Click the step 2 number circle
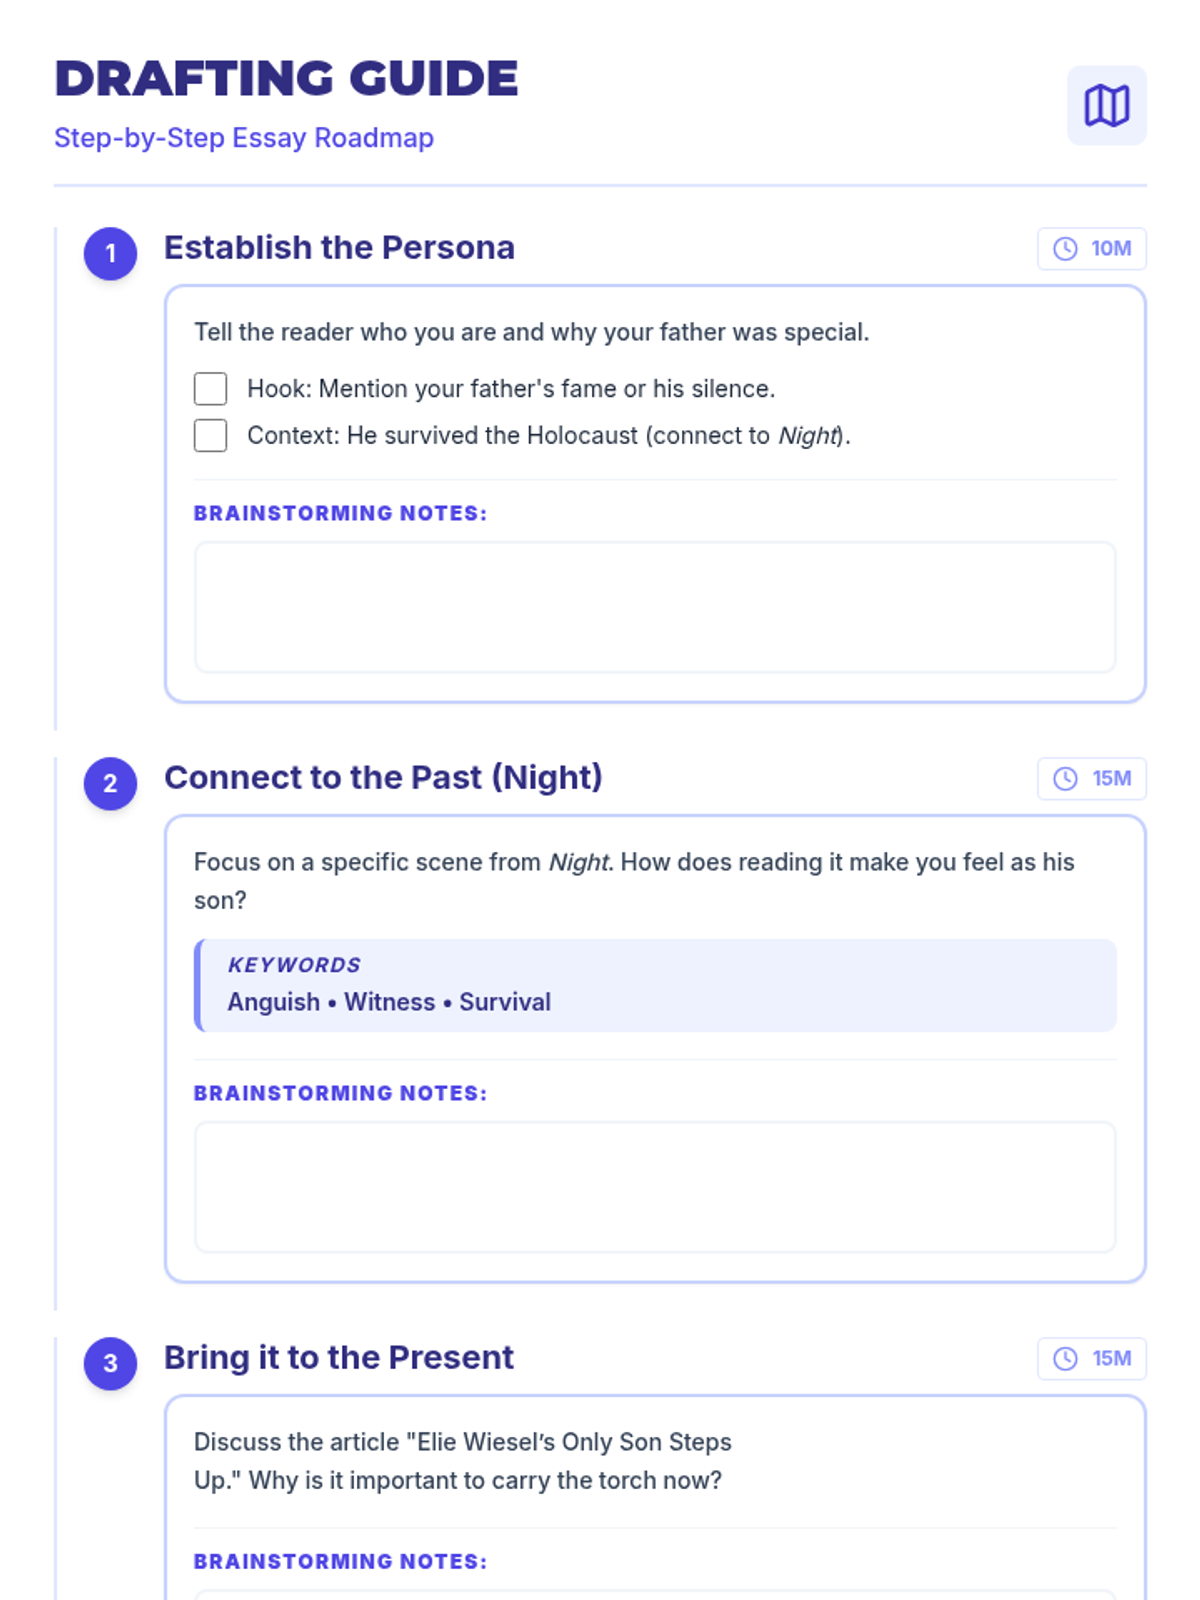 point(110,783)
